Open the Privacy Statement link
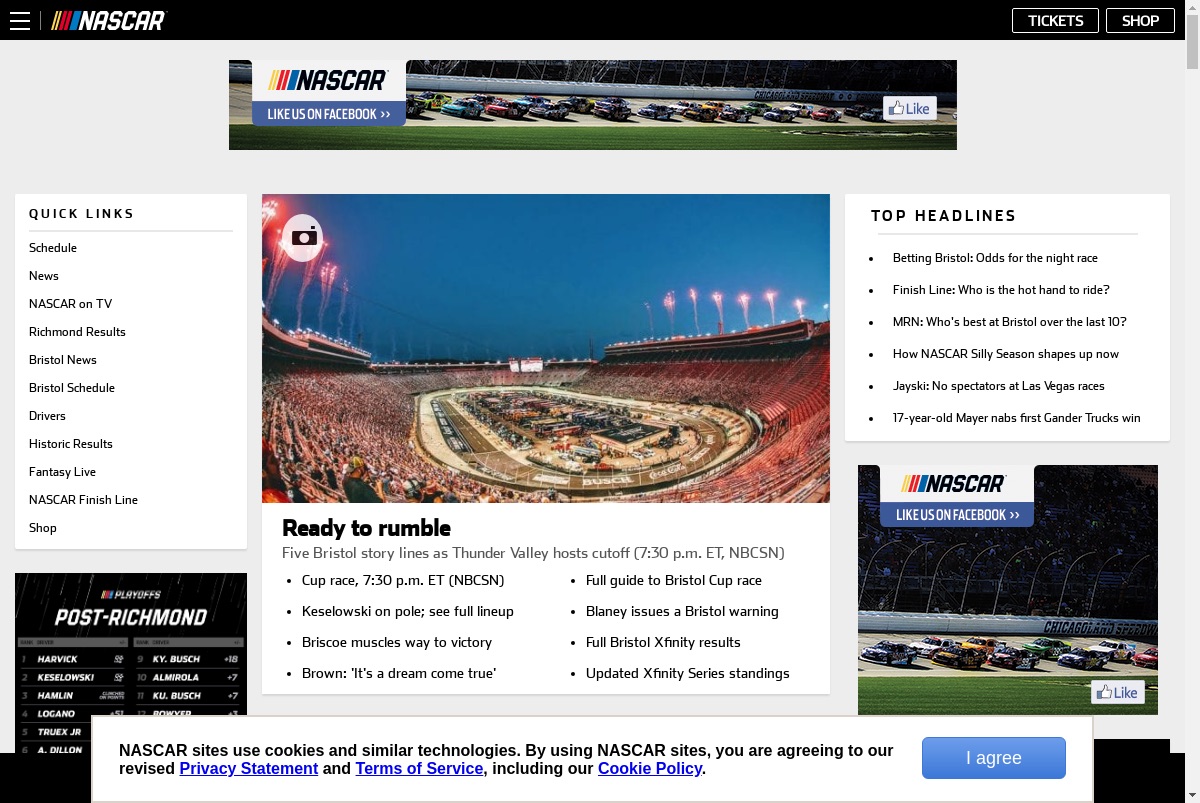 click(x=249, y=768)
